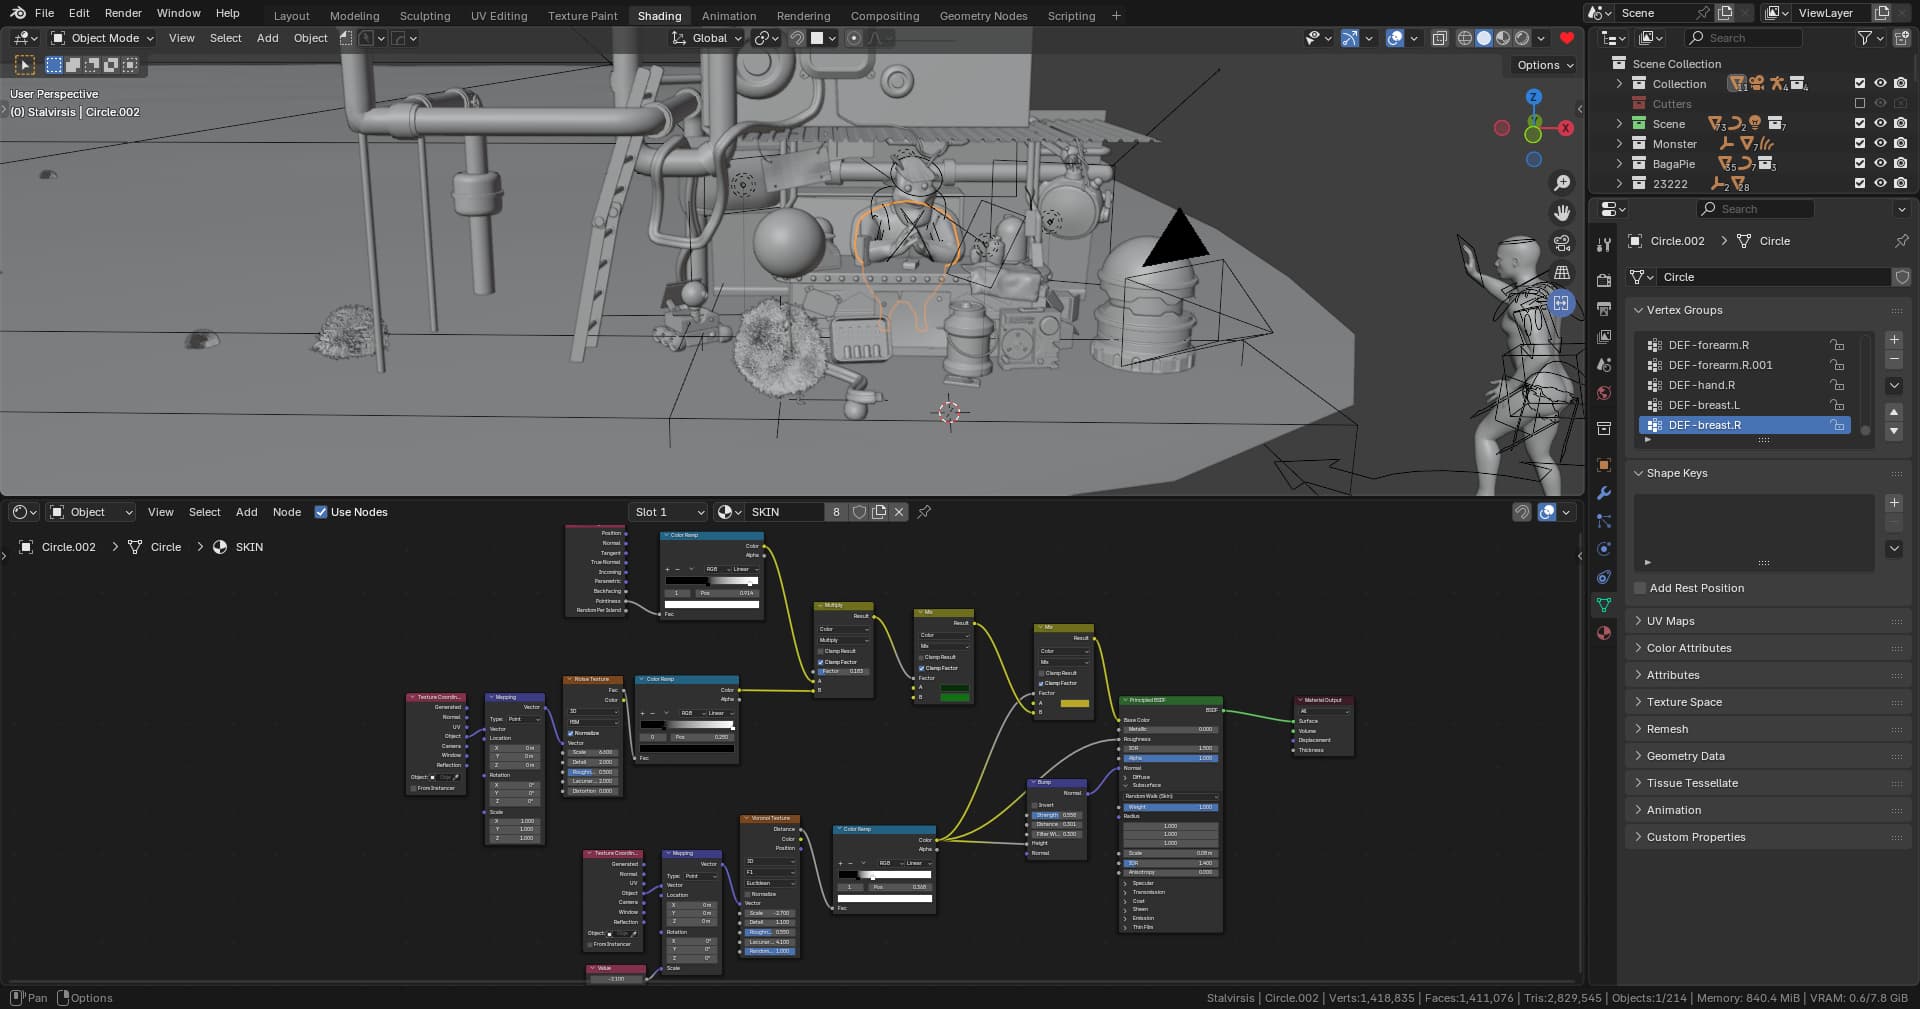Enable the Add Rest Position checkbox
The image size is (1920, 1009).
1640,588
